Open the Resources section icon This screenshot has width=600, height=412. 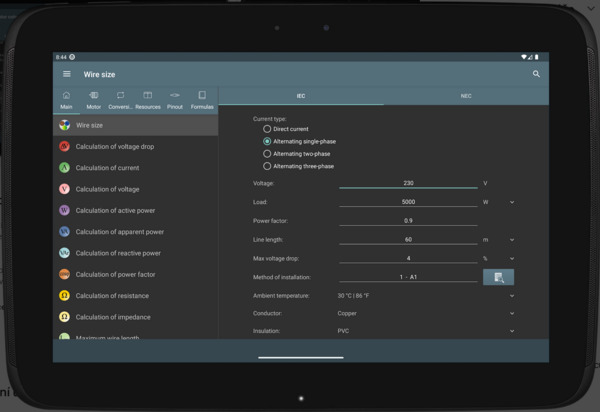(x=148, y=99)
